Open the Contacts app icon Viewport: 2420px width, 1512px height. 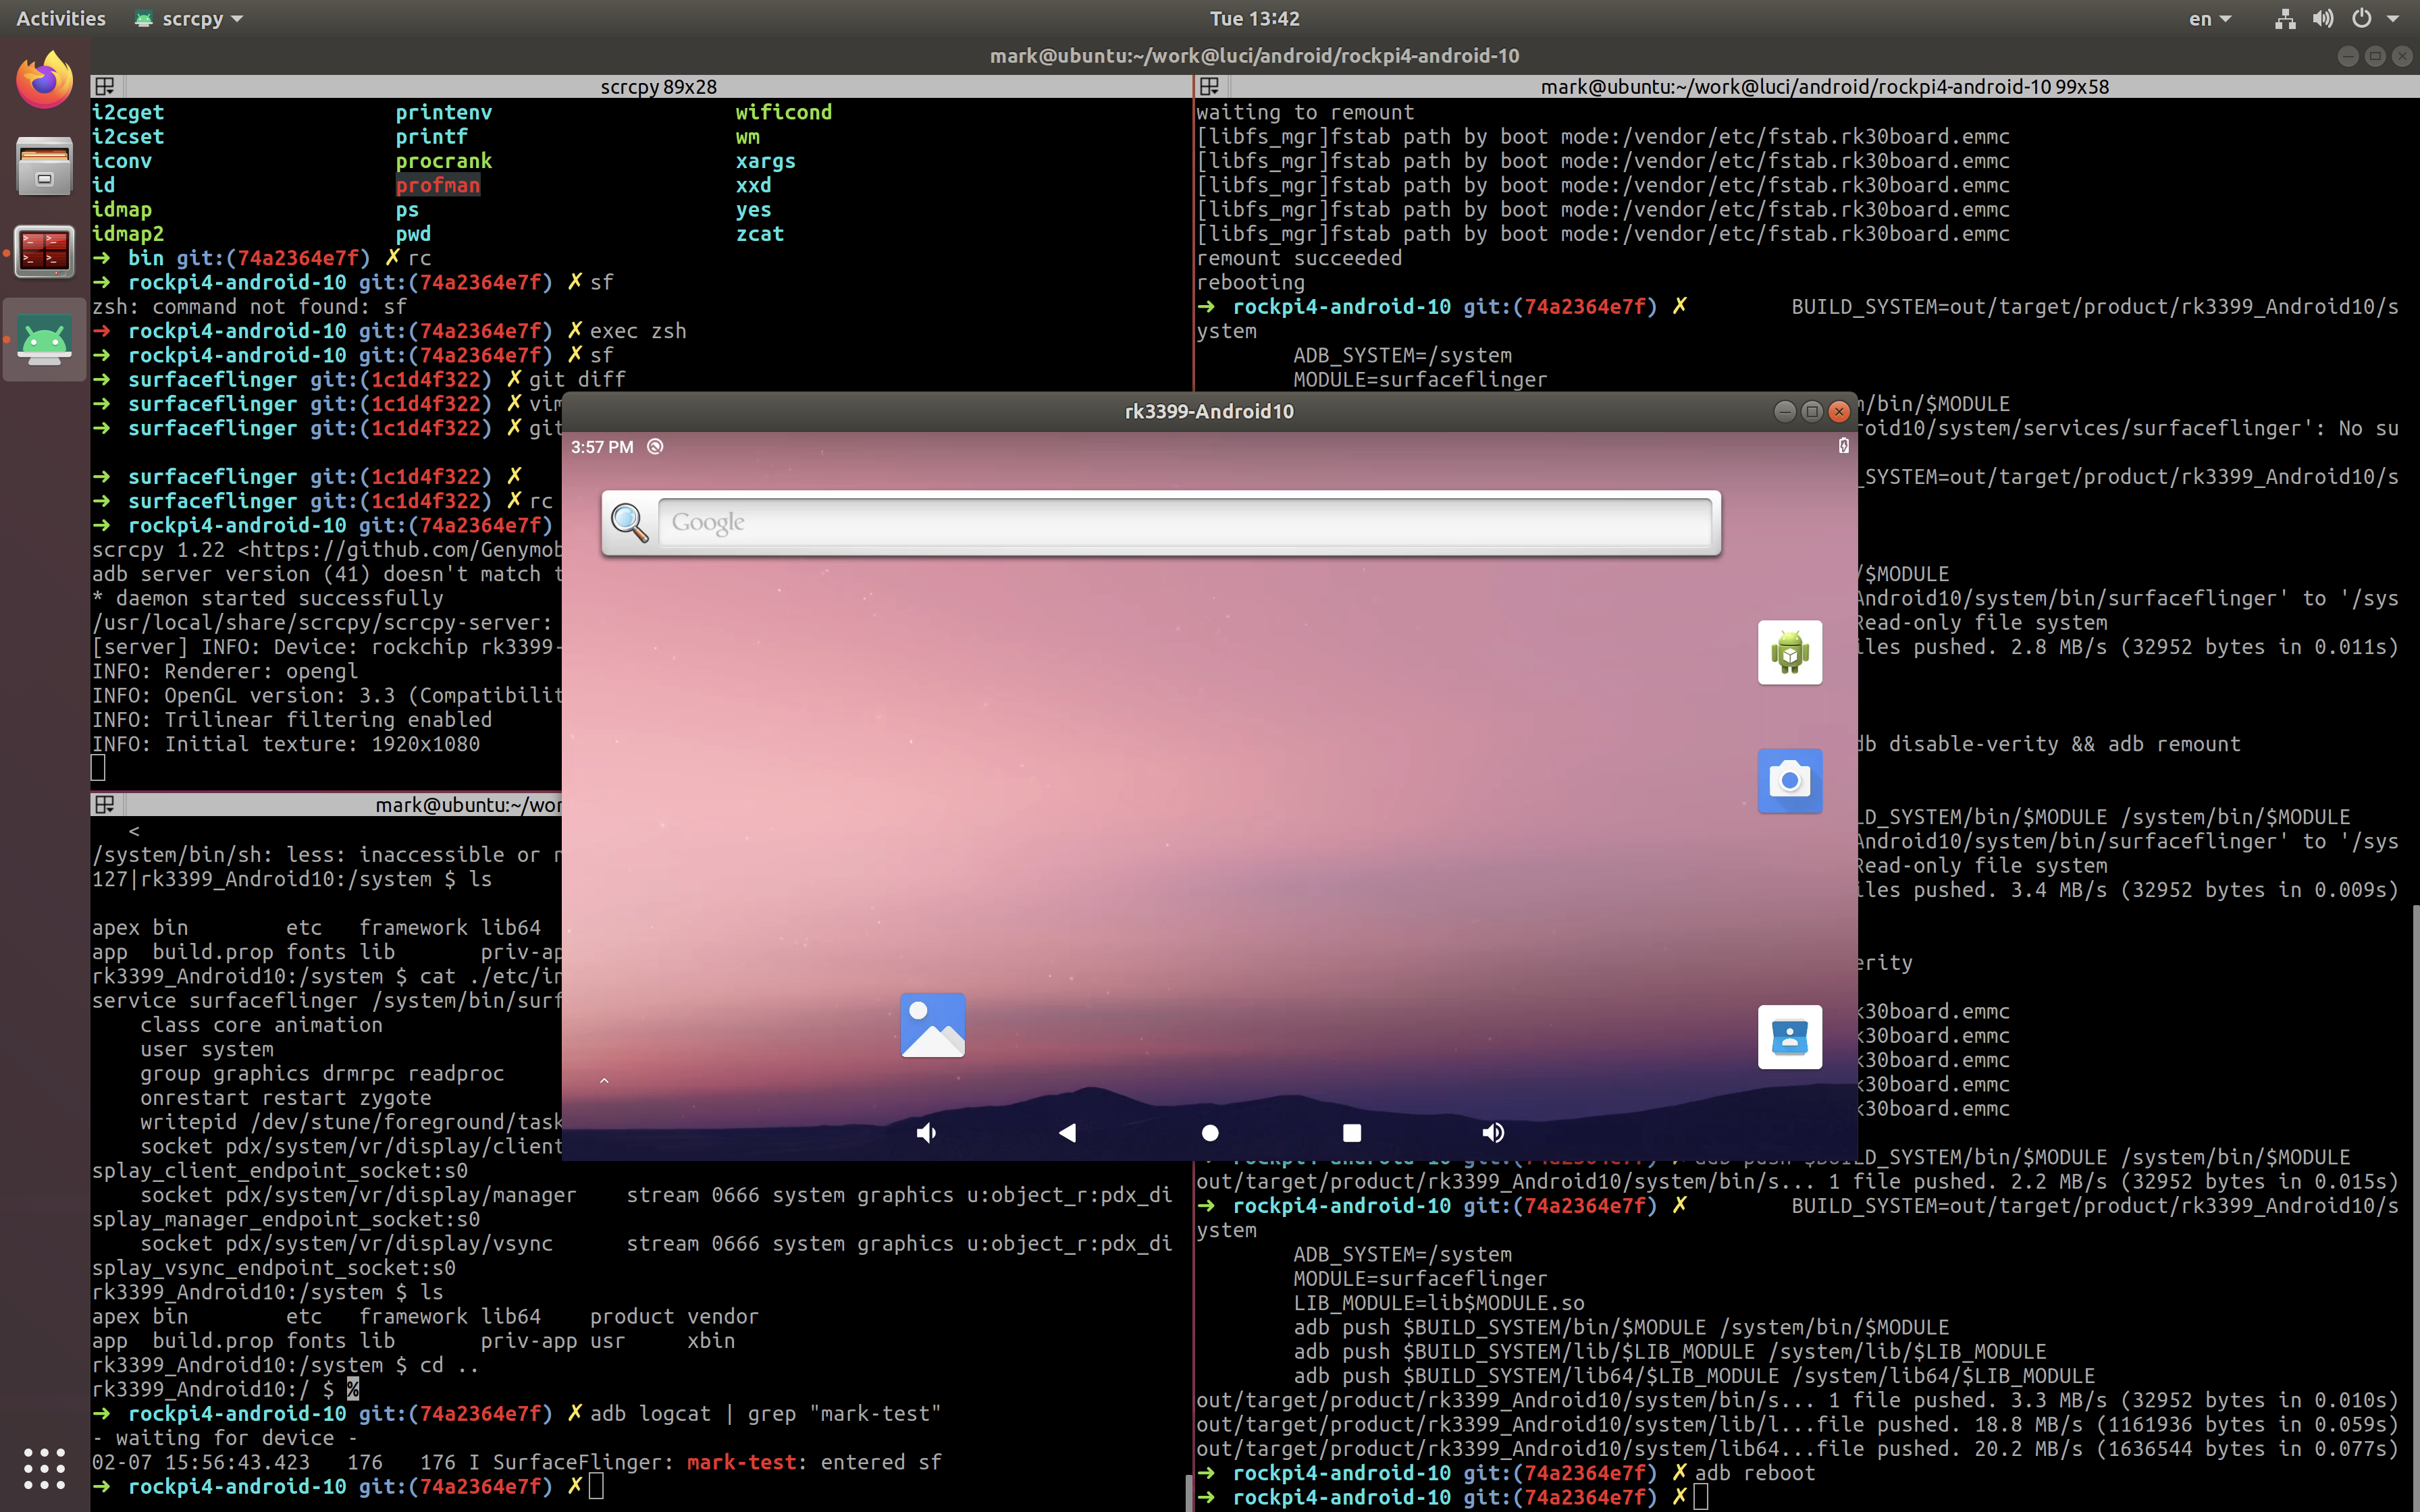[1790, 1037]
